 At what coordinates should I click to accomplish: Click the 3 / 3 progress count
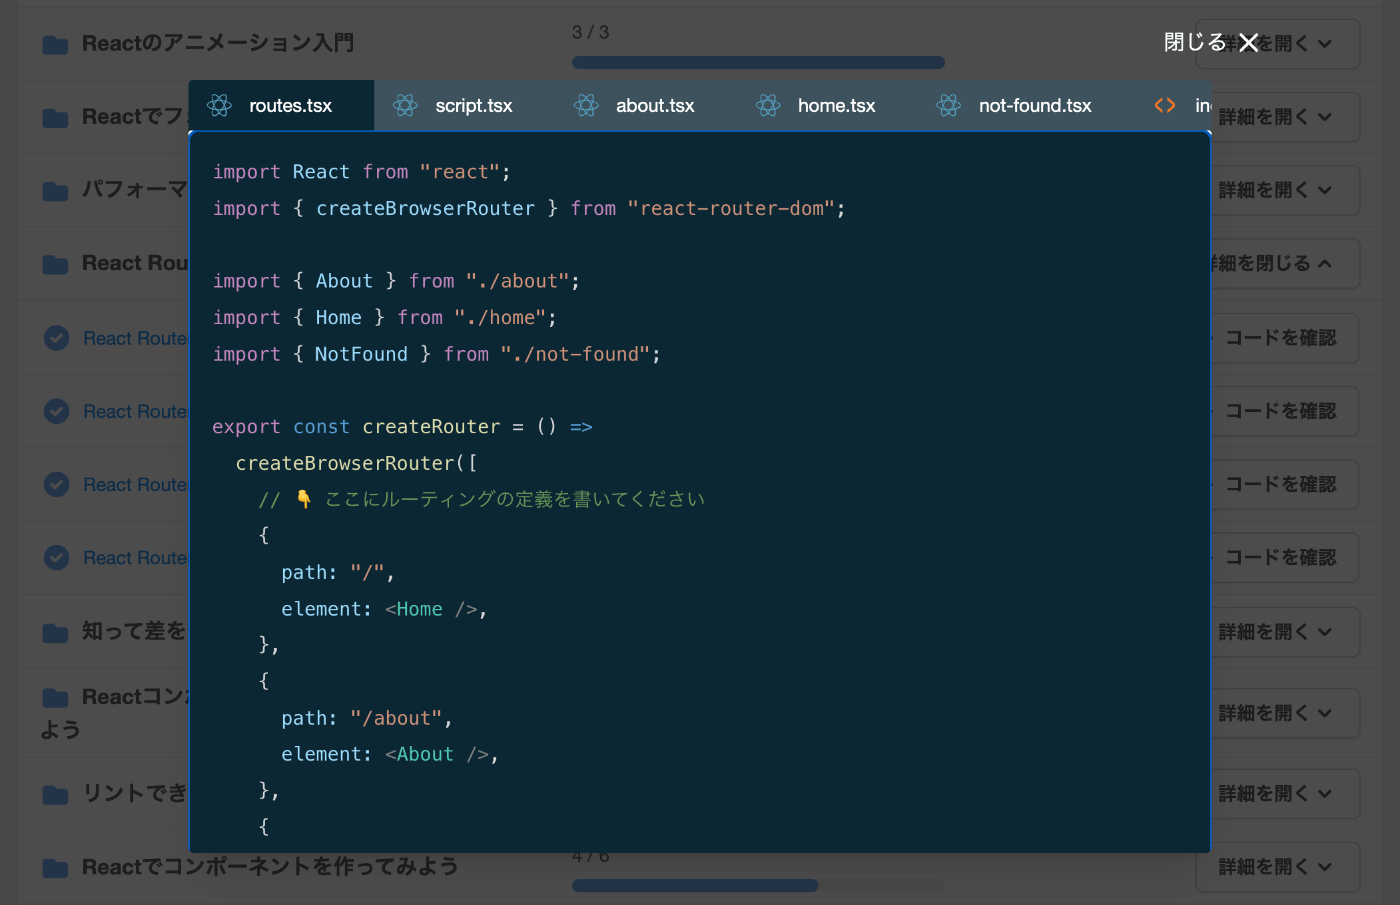coord(590,32)
